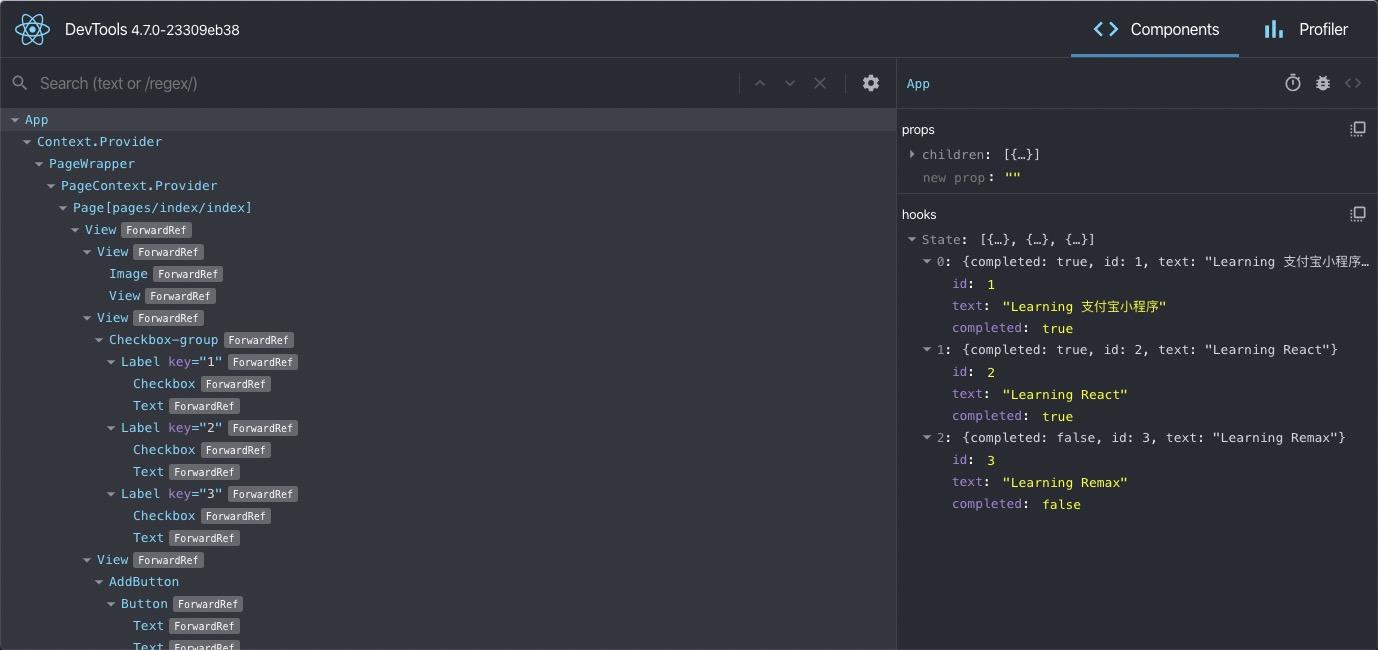The image size is (1378, 650).
Task: Clear search using the X icon
Action: [819, 83]
